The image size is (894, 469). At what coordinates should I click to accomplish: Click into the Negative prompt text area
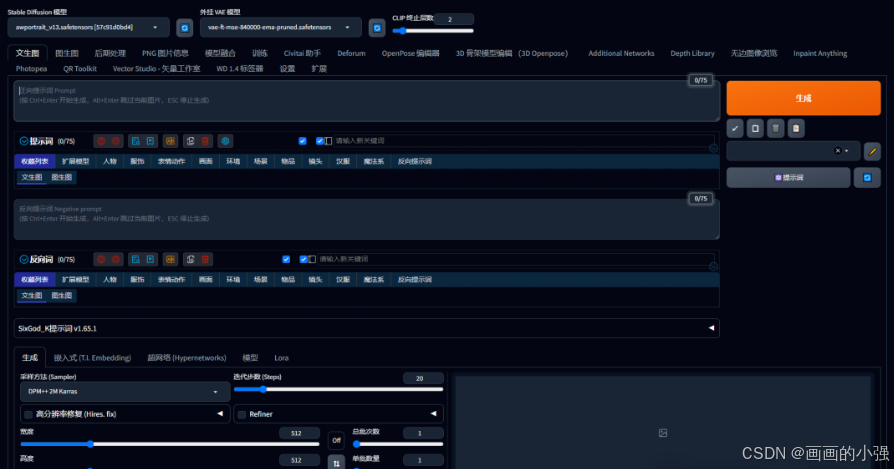coord(367,219)
